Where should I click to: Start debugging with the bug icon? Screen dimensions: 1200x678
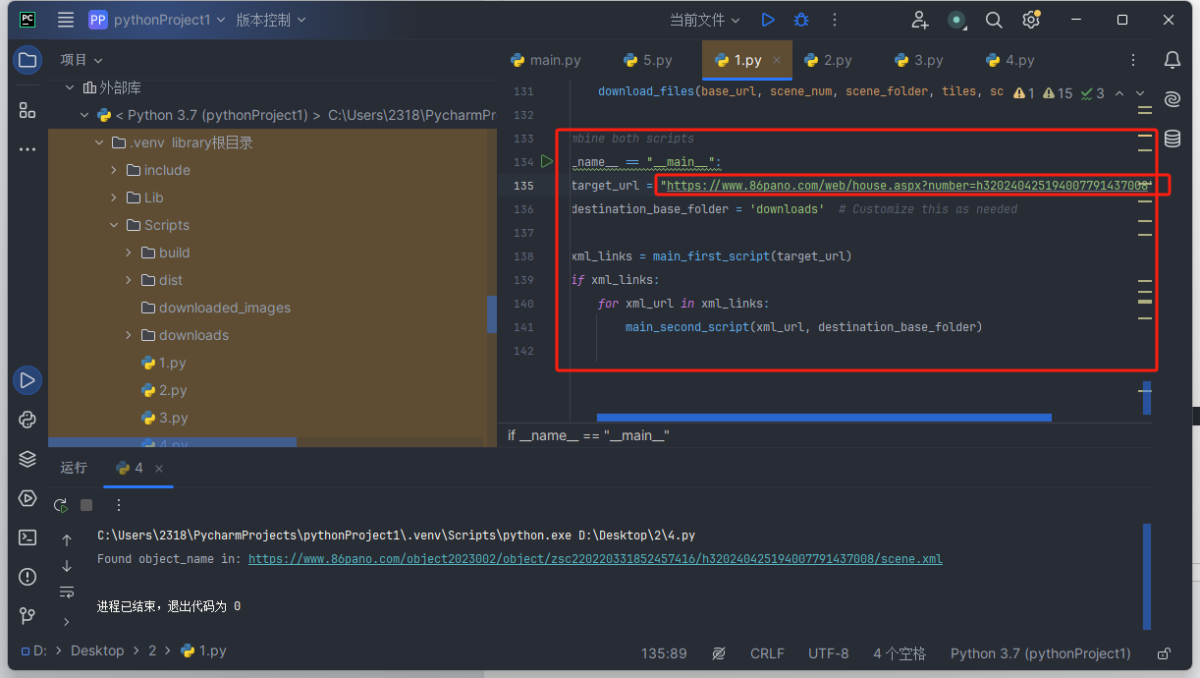click(801, 20)
